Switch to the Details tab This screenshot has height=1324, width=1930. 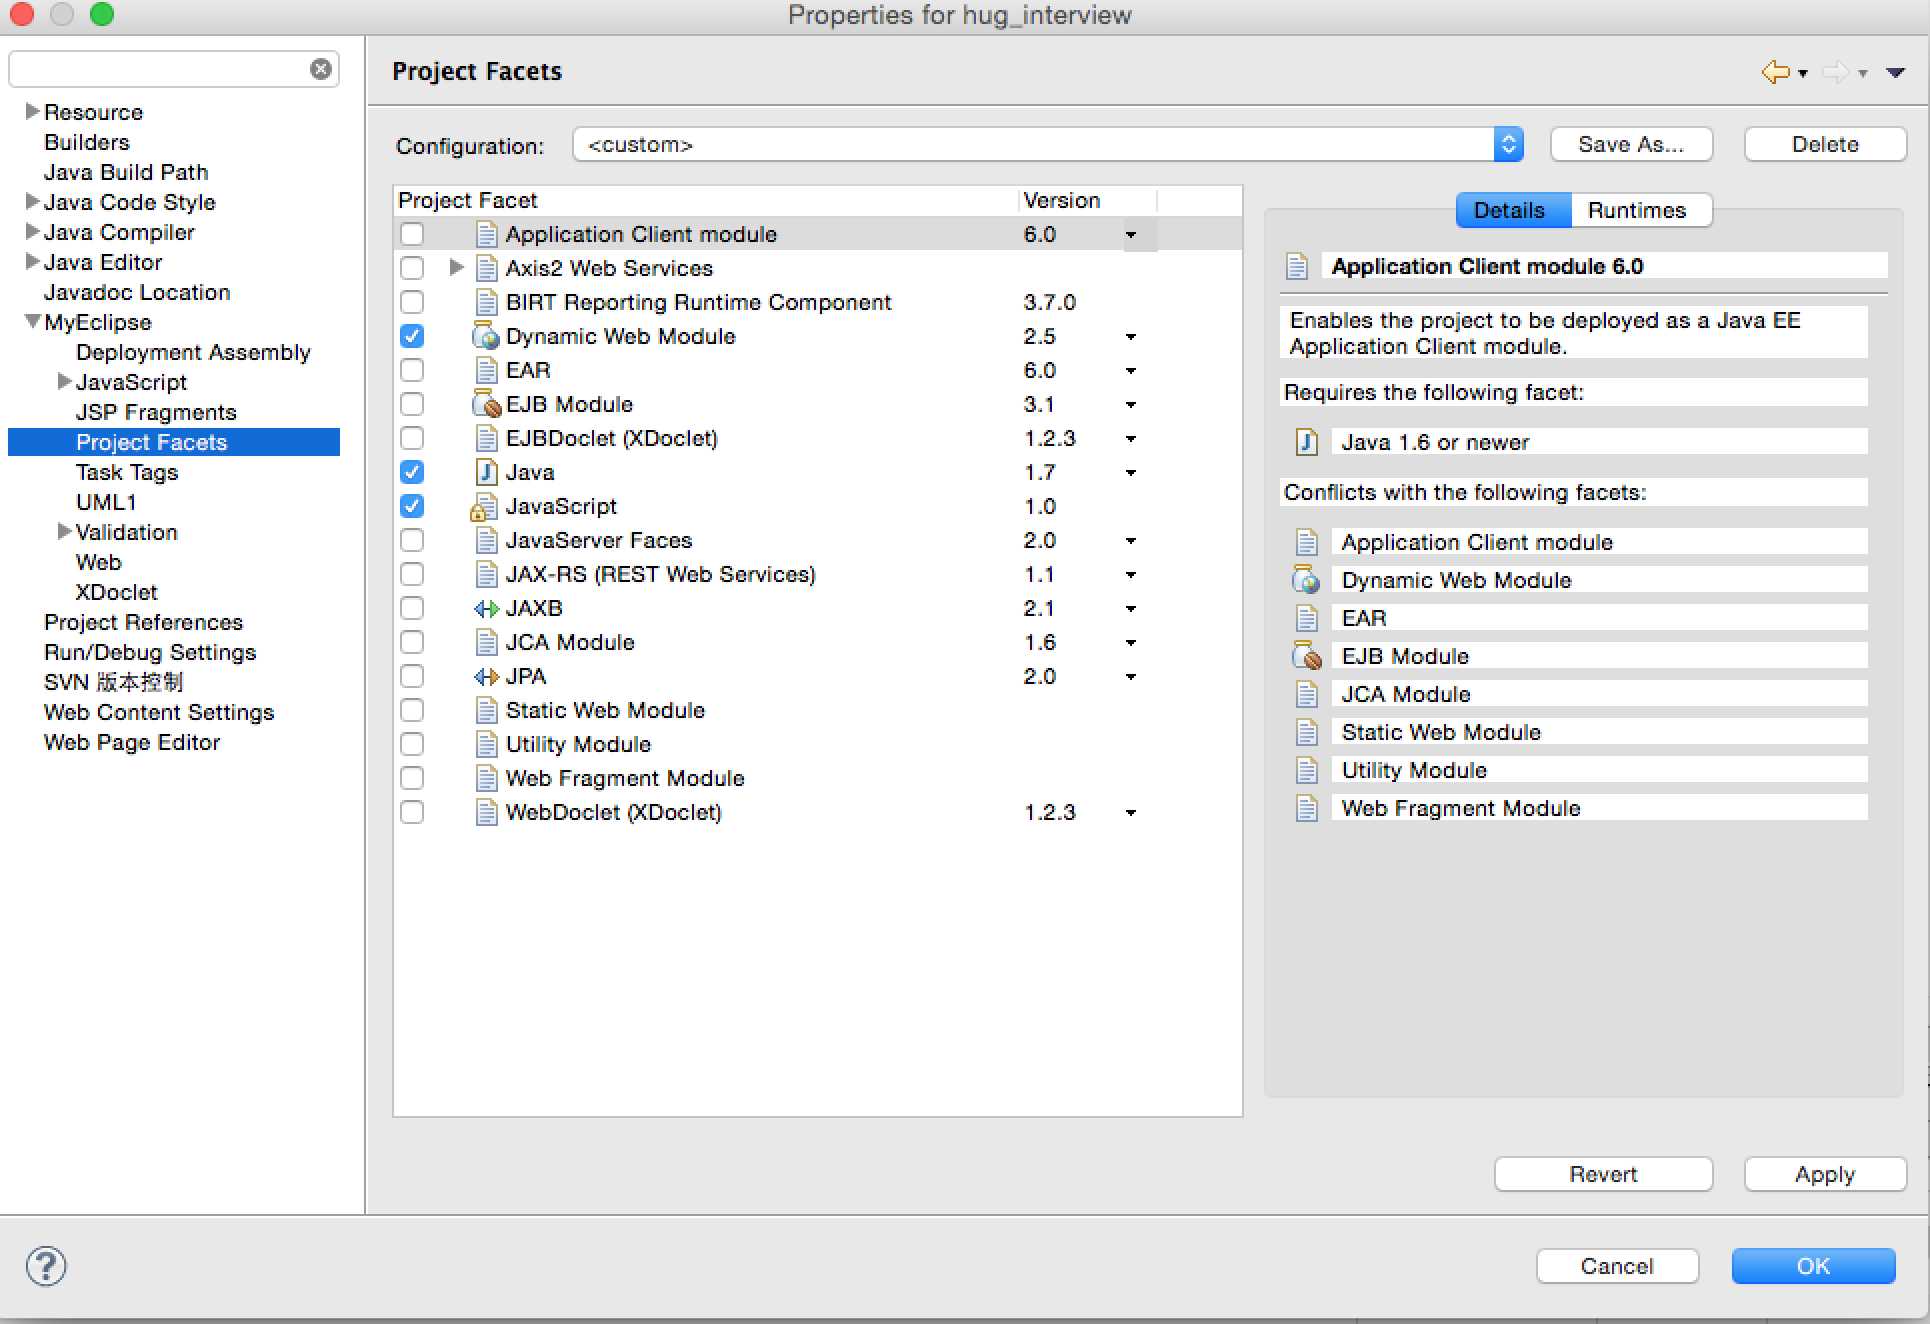1514,211
